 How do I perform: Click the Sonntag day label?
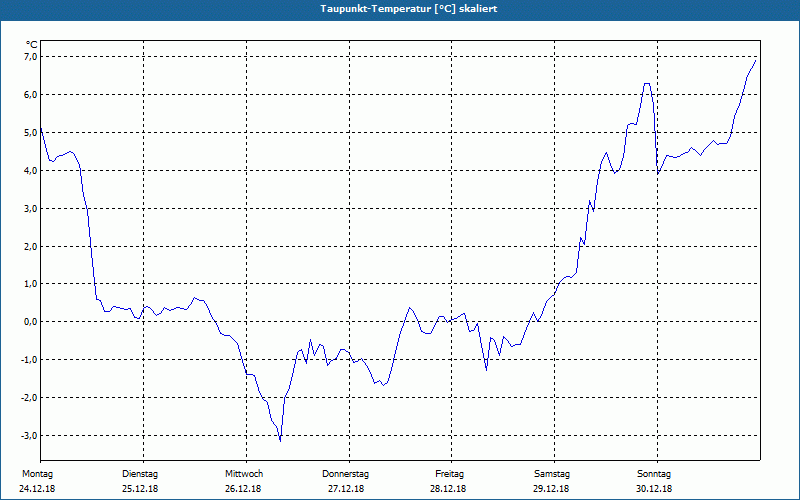click(654, 474)
